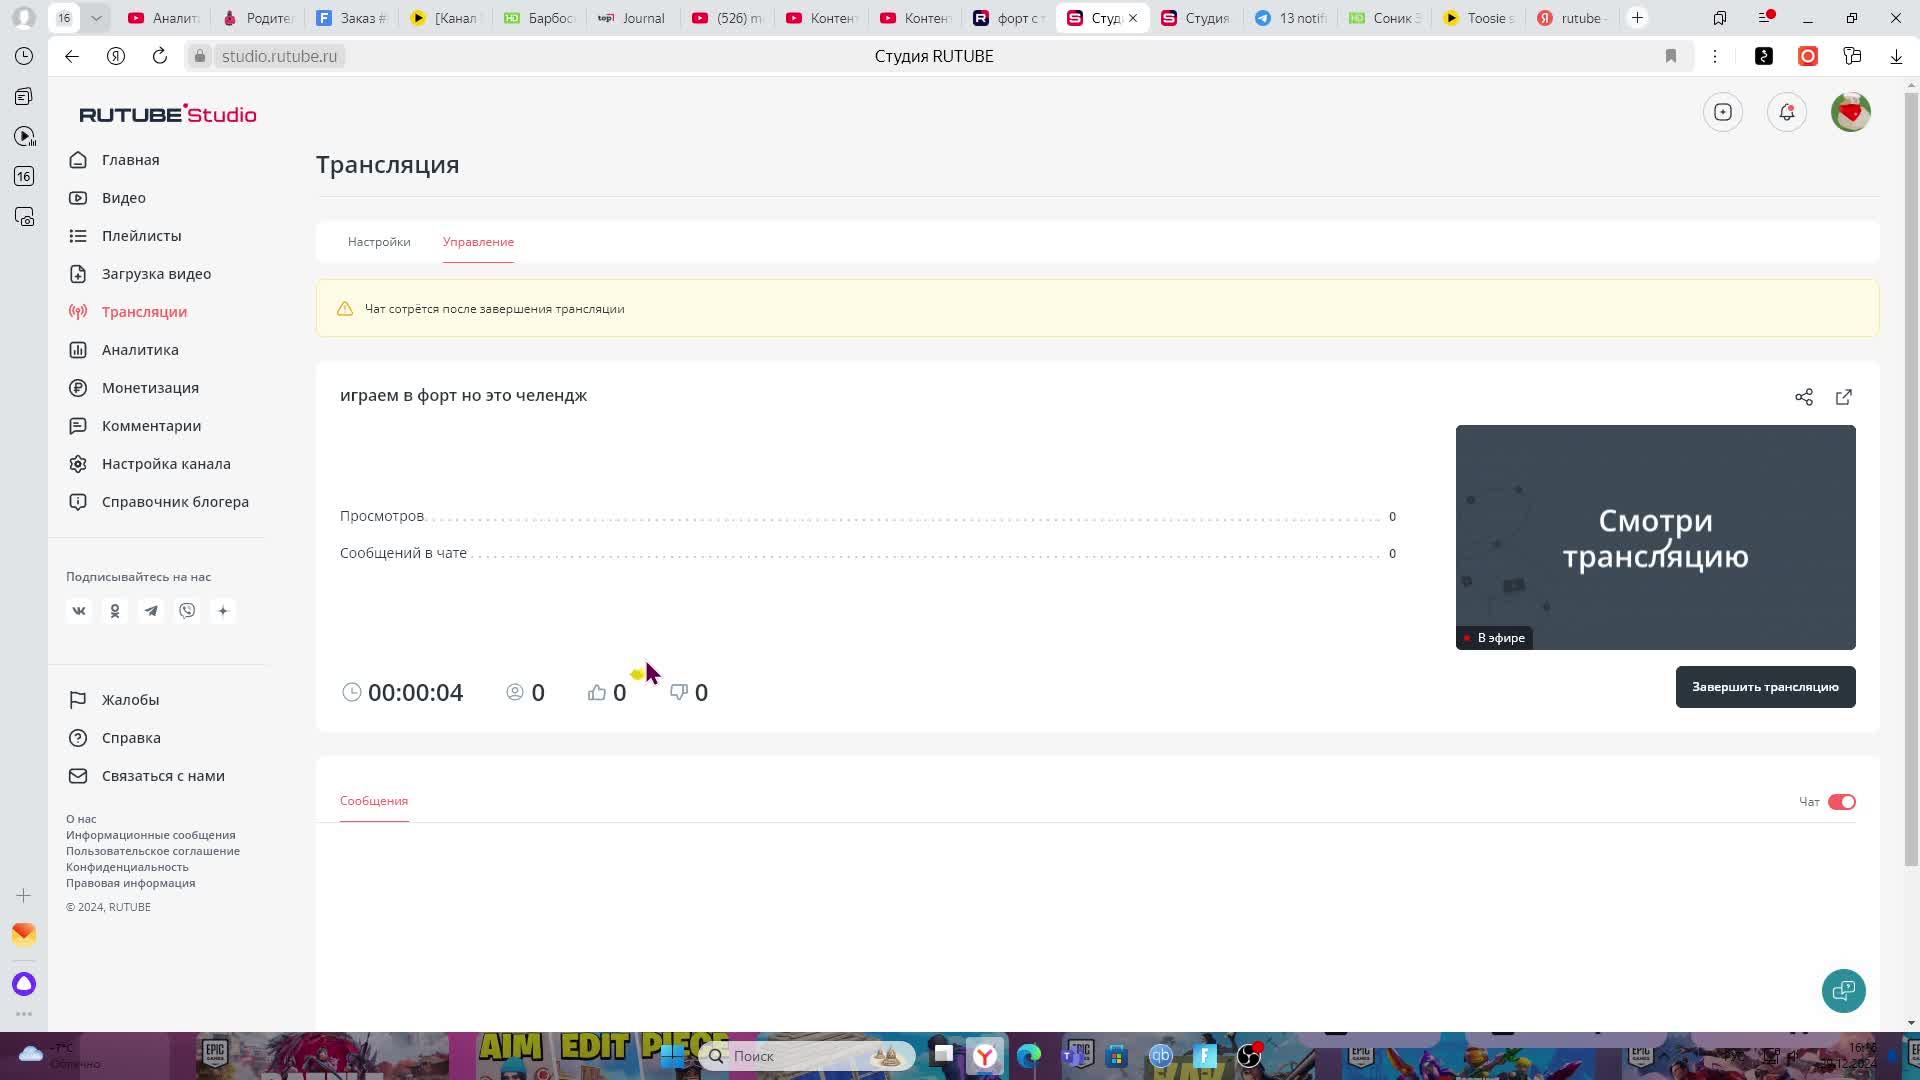Switch to the Toosie browser tab
This screenshot has height=1080, width=1920.
(x=1478, y=18)
